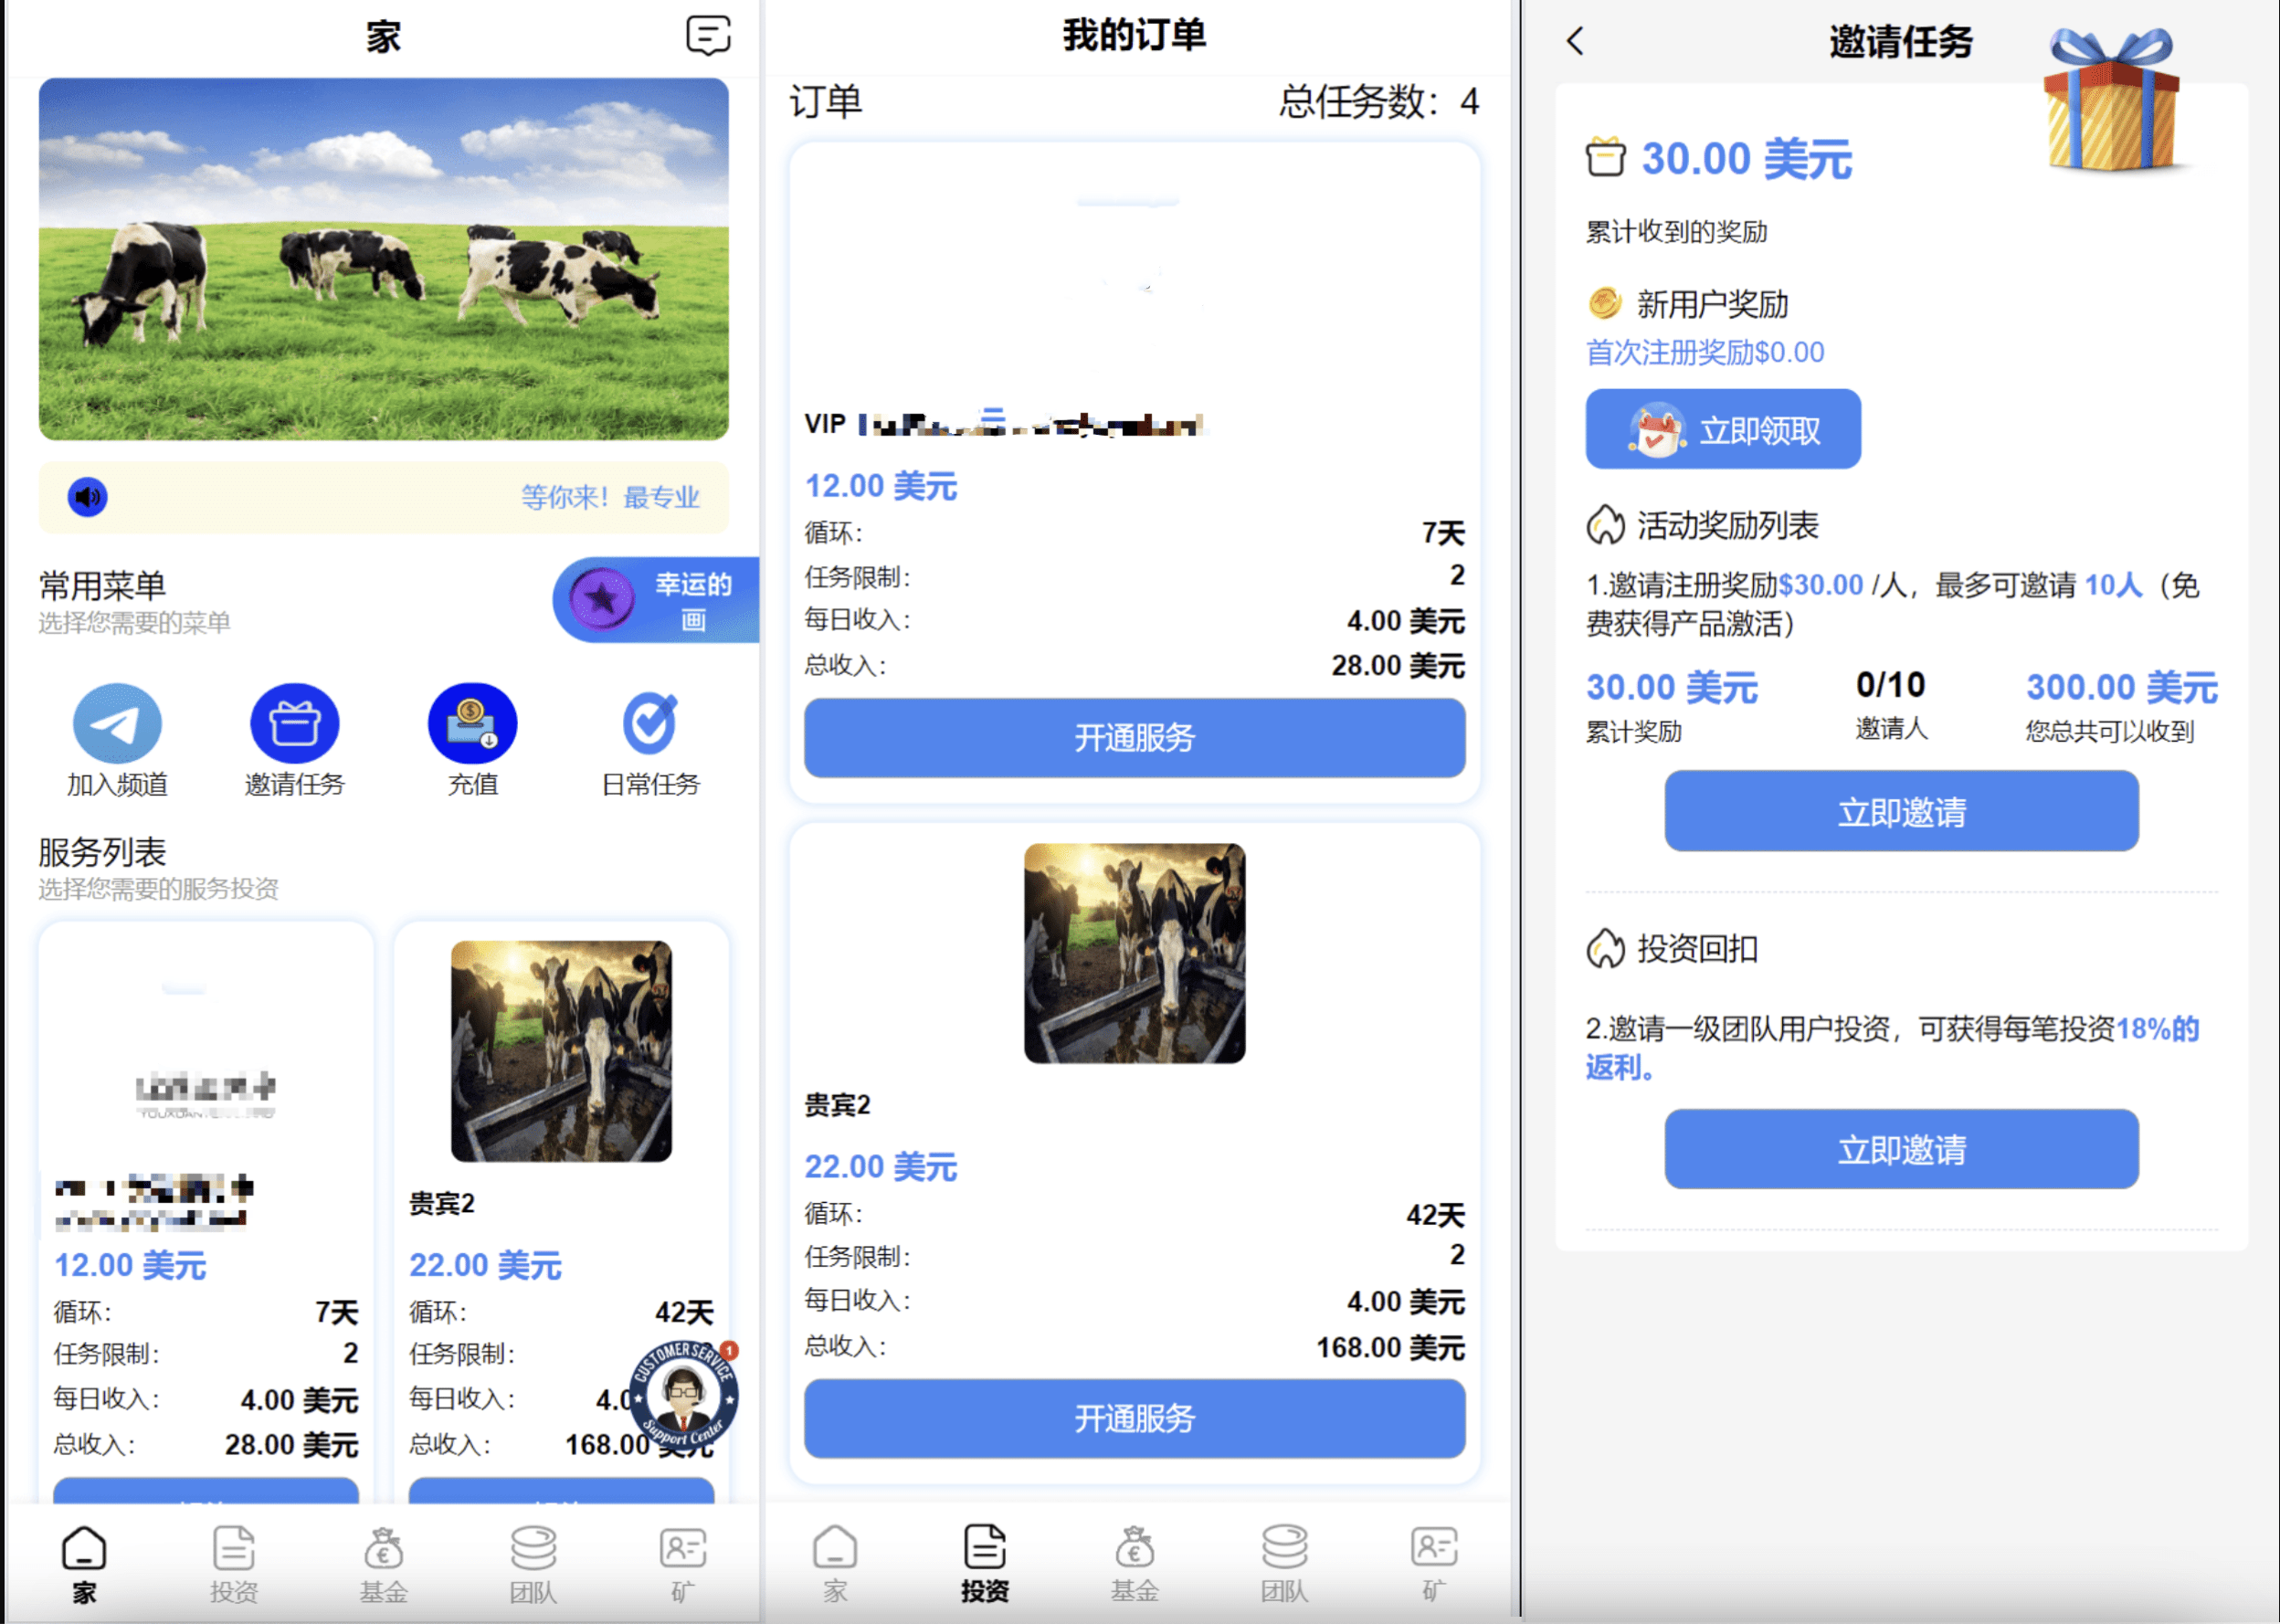Click the message/notification icon top right
The image size is (2280, 1624).
pos(709,34)
